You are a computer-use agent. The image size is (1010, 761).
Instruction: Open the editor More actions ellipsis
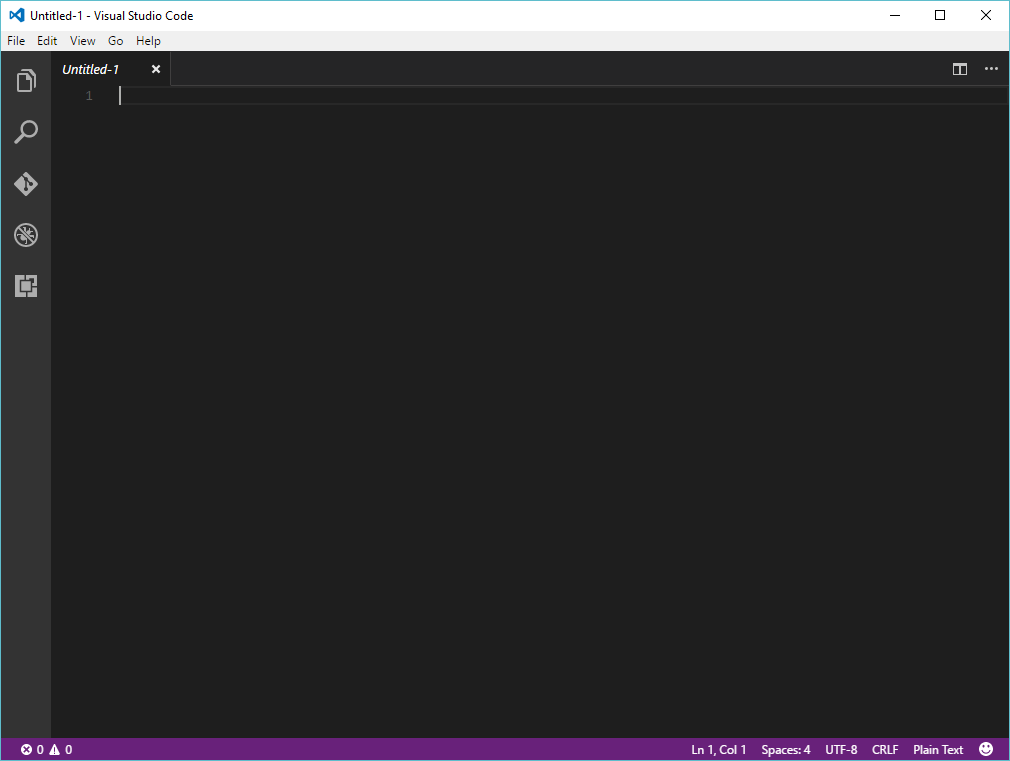[x=991, y=69]
